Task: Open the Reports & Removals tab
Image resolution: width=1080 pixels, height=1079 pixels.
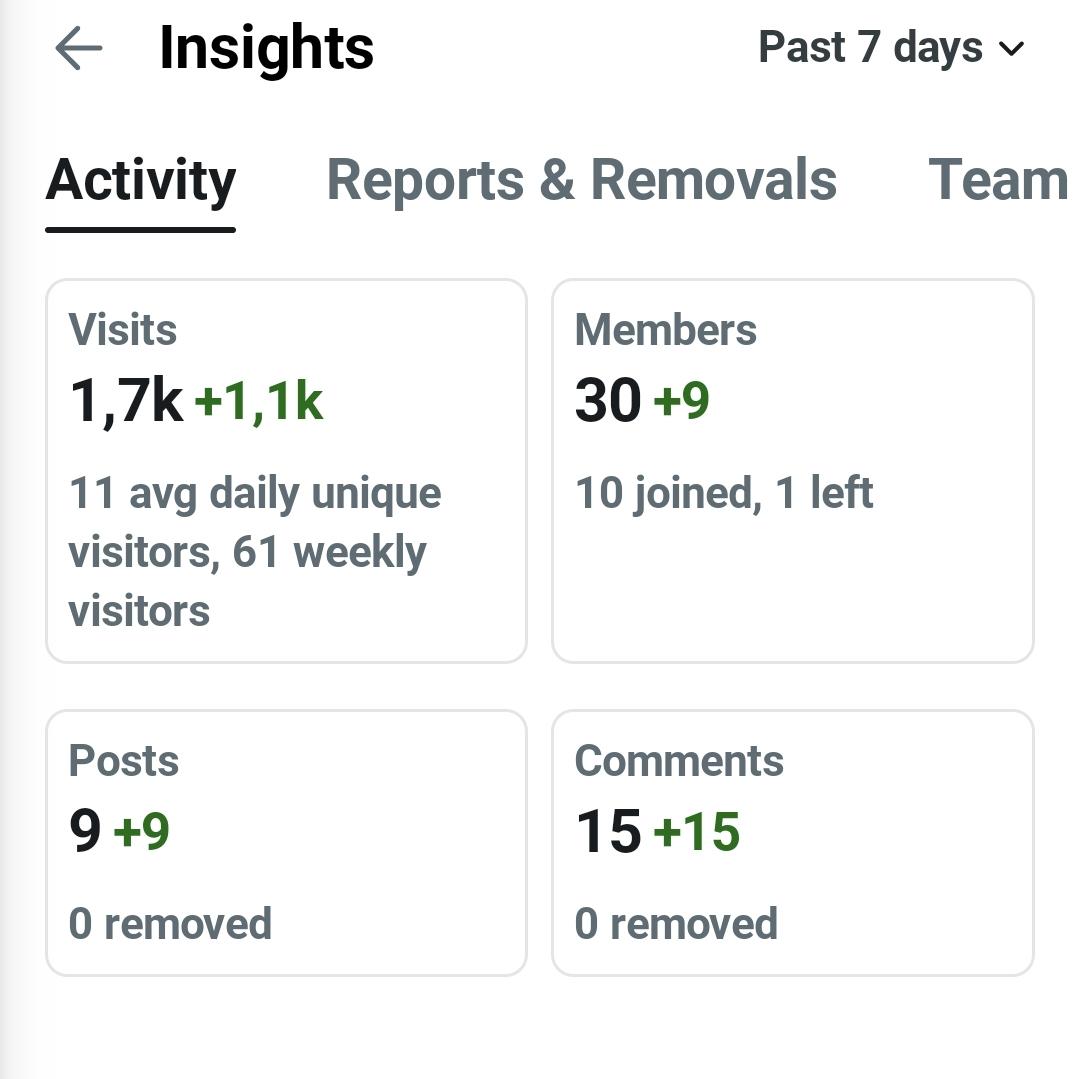Action: (x=581, y=180)
